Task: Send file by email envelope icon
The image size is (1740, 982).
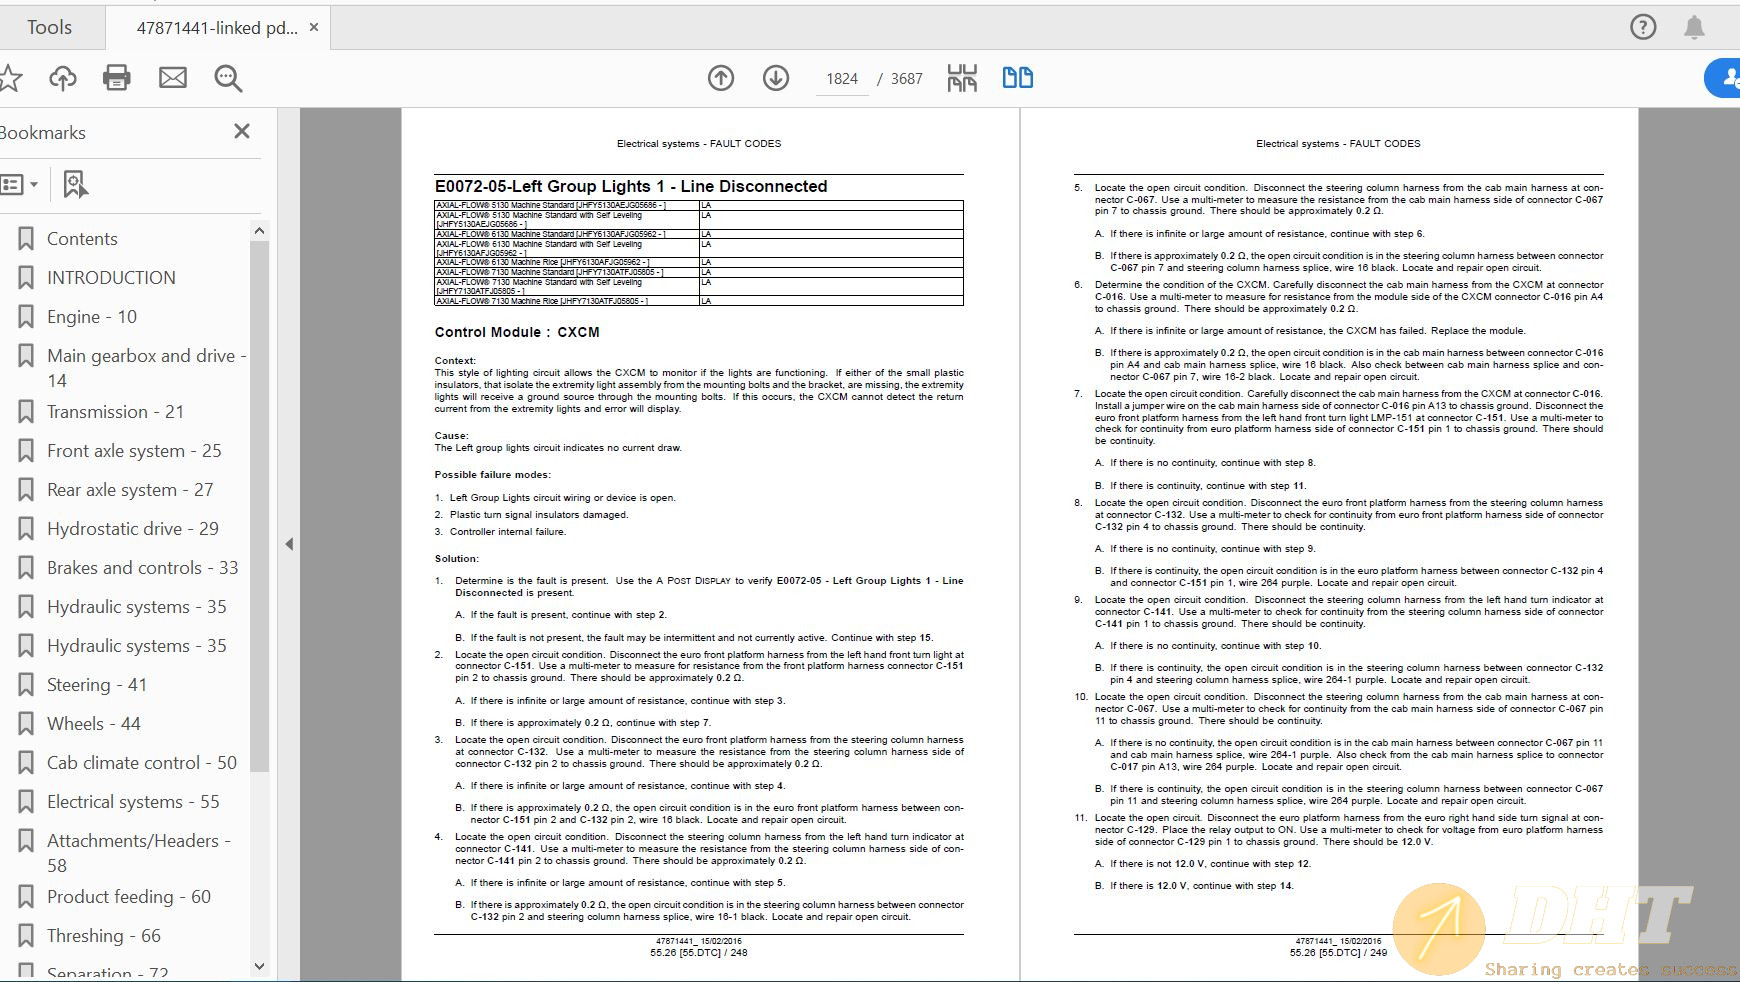Action: [x=173, y=78]
